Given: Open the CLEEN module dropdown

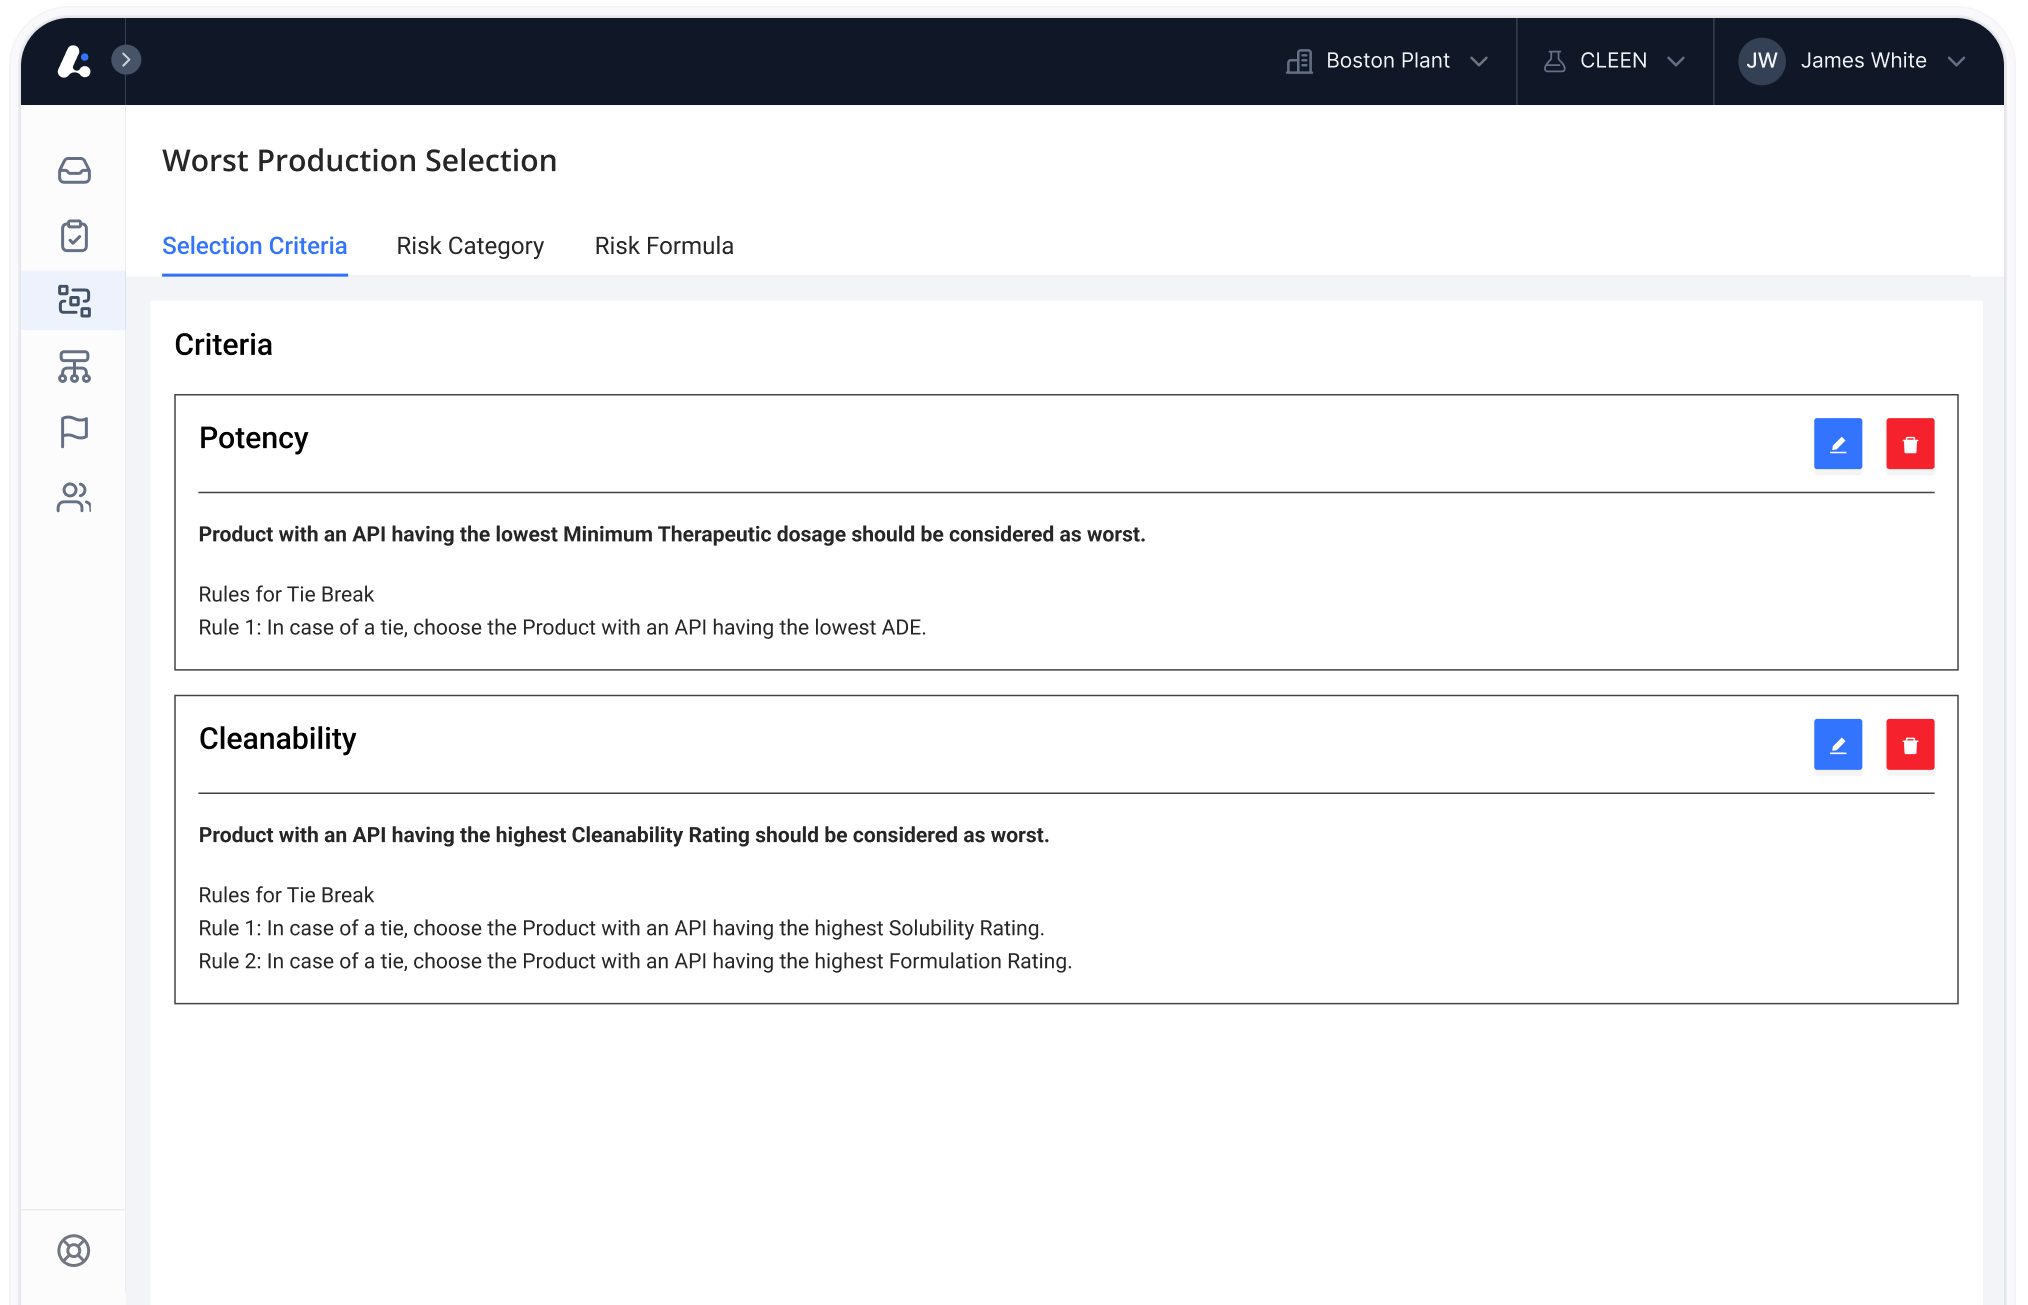Looking at the screenshot, I should tap(1614, 61).
